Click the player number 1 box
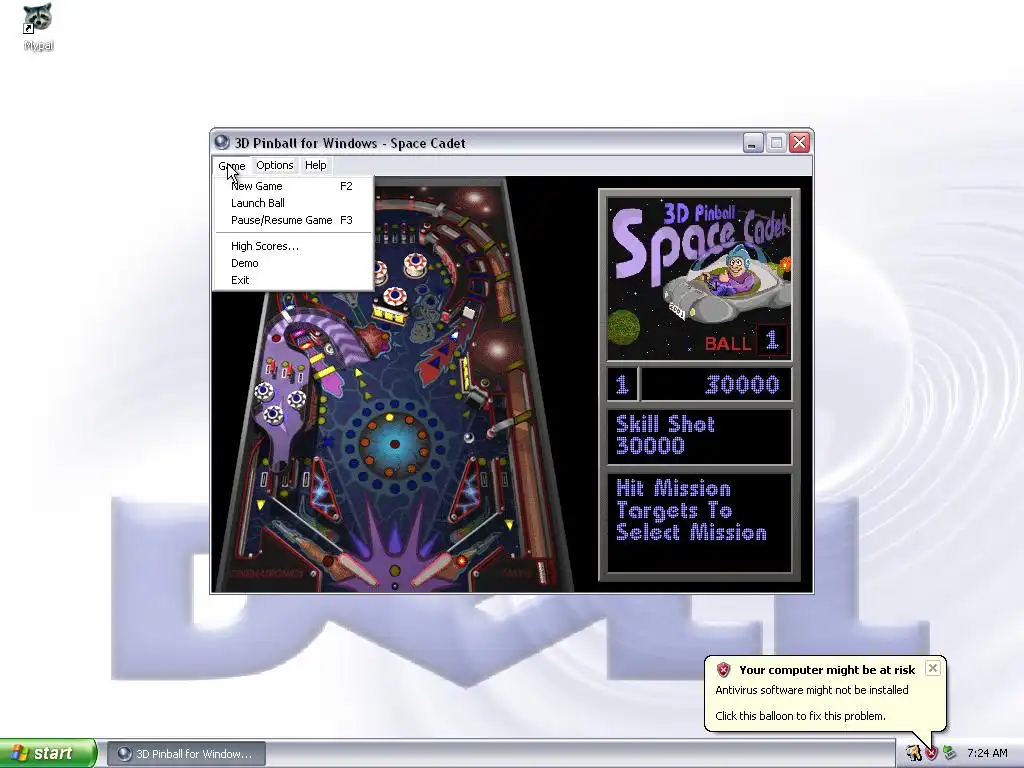The height and width of the screenshot is (768, 1024). point(622,385)
